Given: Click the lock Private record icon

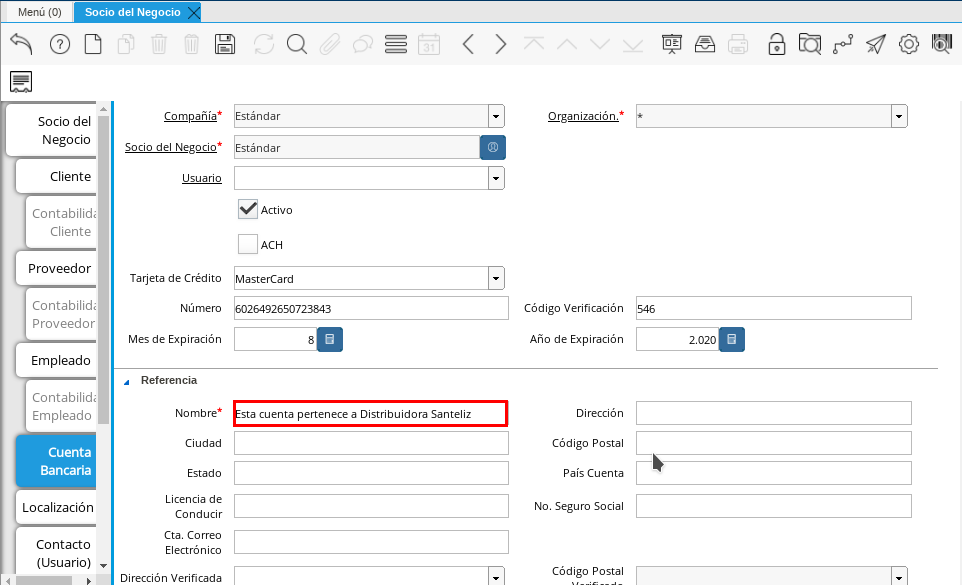Looking at the screenshot, I should pyautogui.click(x=776, y=44).
